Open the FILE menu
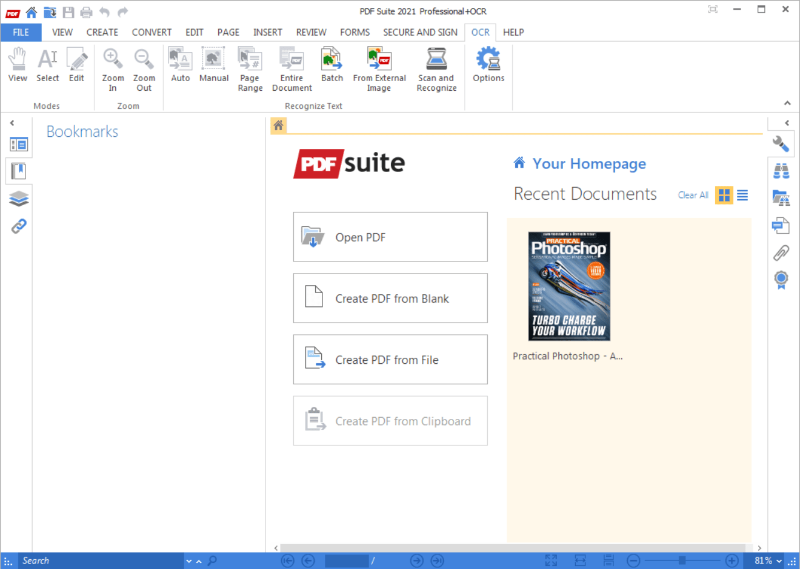The width and height of the screenshot is (800, 569). point(20,32)
